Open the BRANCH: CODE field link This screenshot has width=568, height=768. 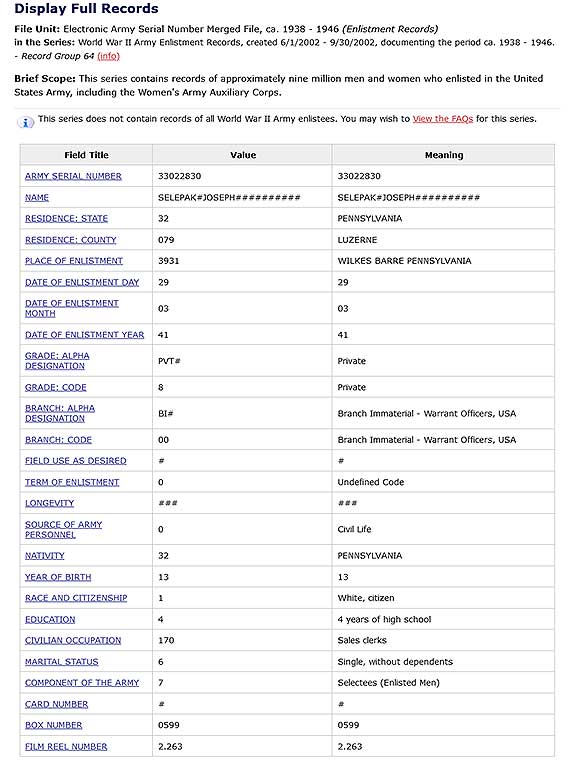58,440
